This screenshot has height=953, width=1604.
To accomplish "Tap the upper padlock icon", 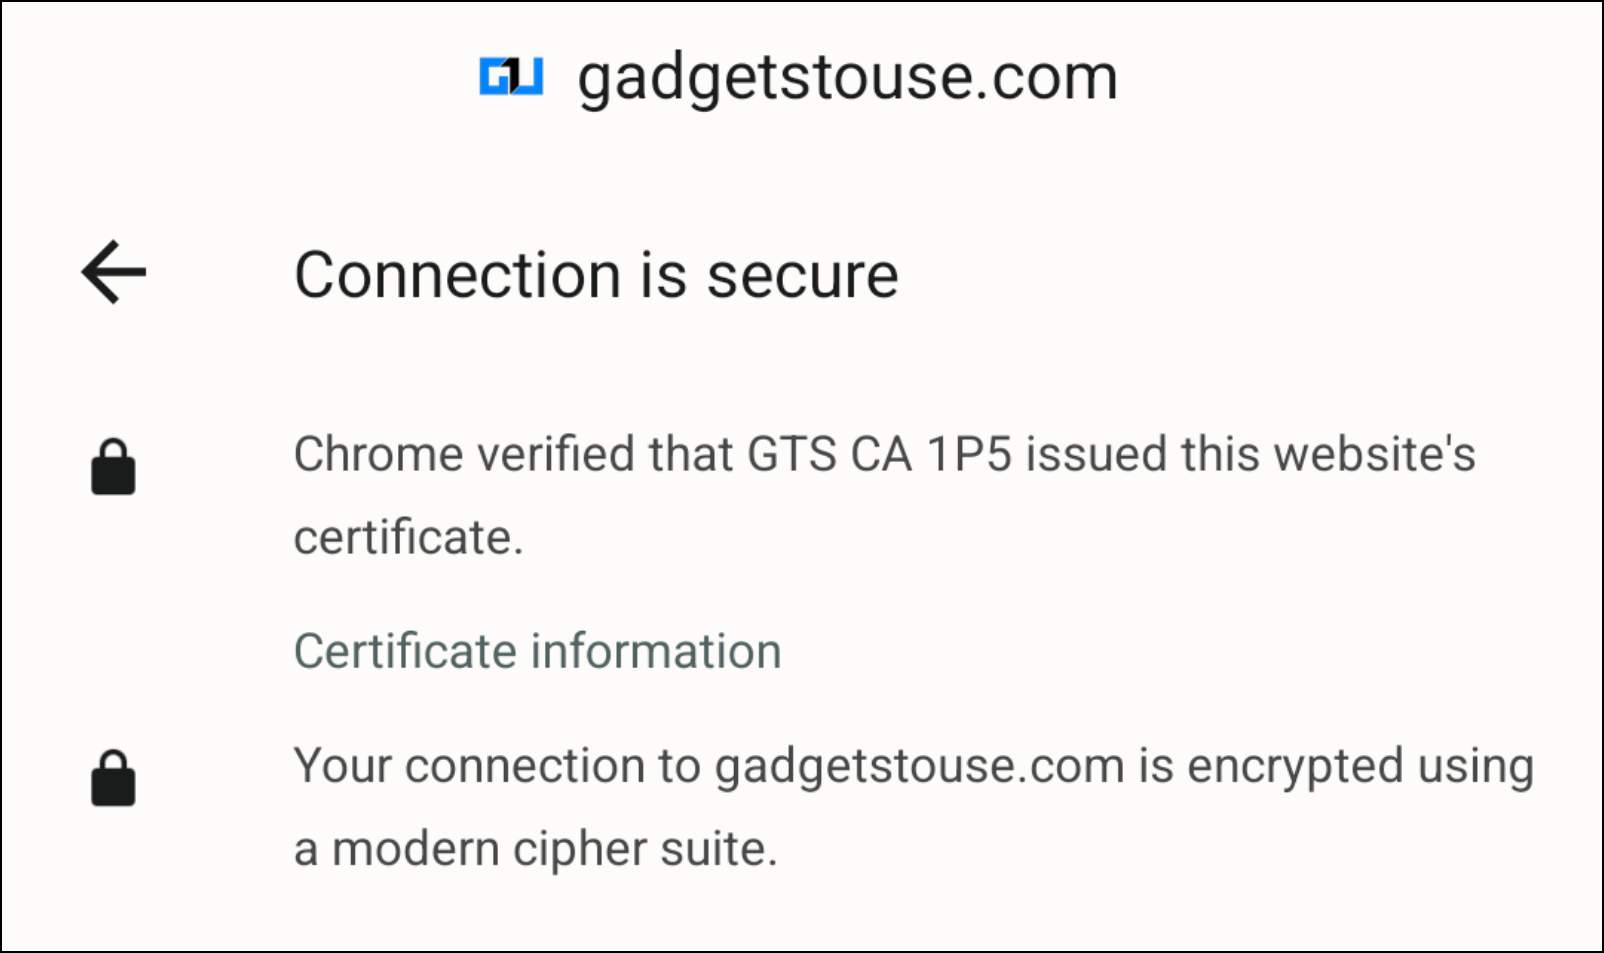I will pos(113,467).
